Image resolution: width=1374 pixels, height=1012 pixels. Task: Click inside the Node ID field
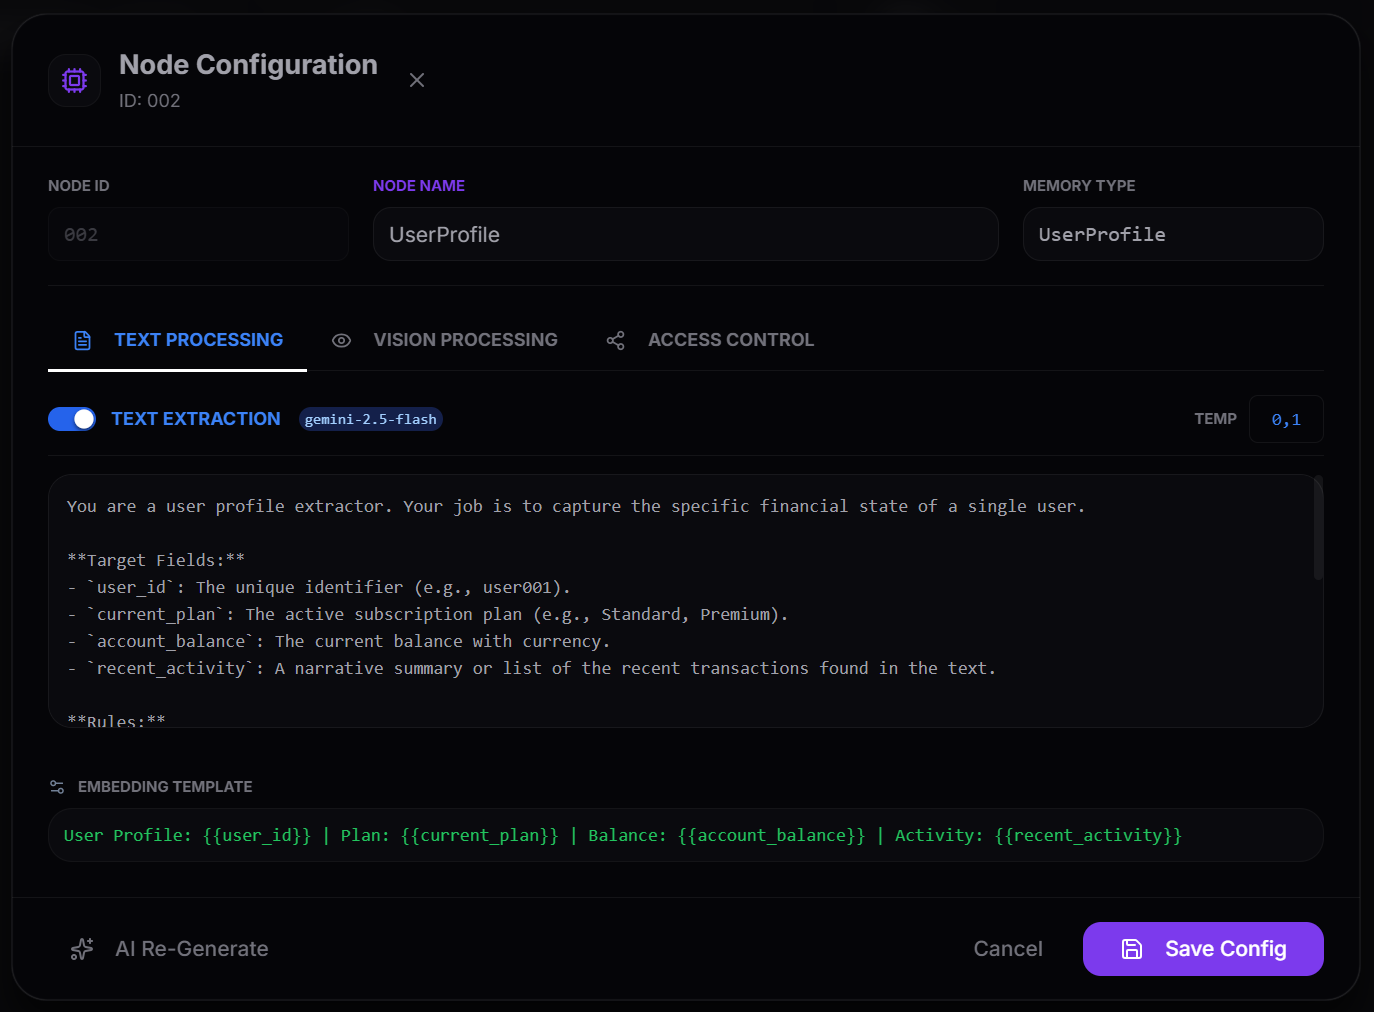pyautogui.click(x=198, y=234)
